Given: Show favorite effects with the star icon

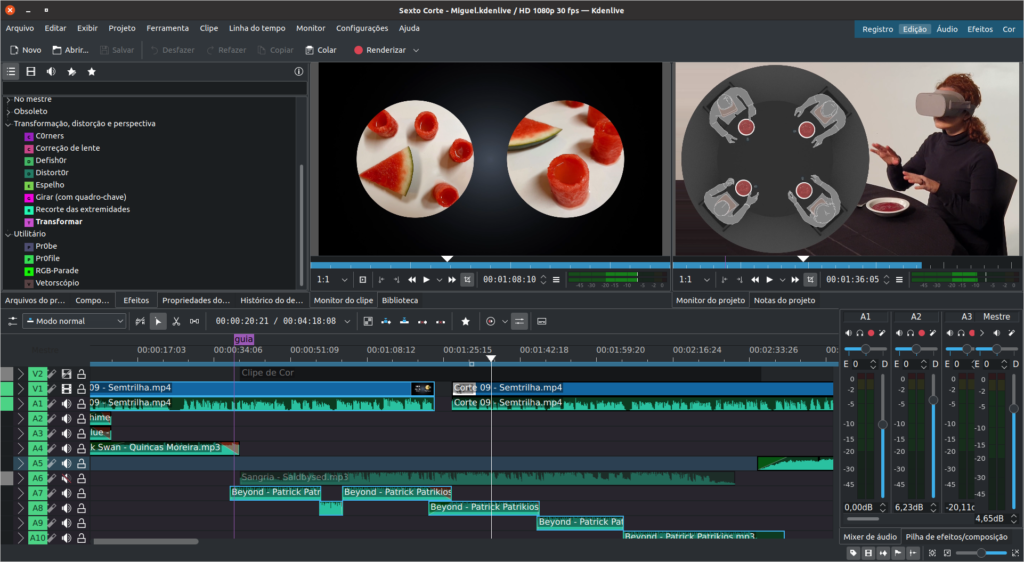Looking at the screenshot, I should click(x=91, y=72).
